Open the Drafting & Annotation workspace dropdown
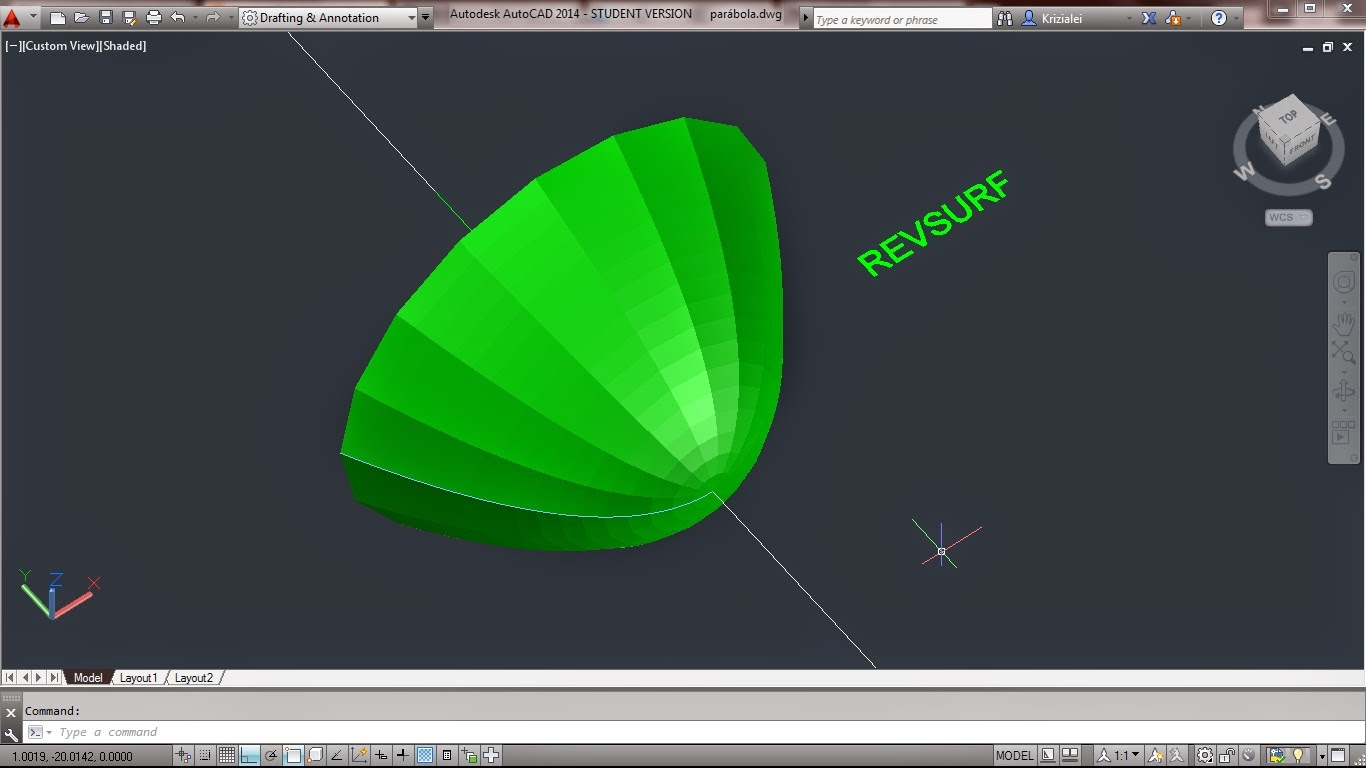The width and height of the screenshot is (1366, 768). pyautogui.click(x=412, y=17)
